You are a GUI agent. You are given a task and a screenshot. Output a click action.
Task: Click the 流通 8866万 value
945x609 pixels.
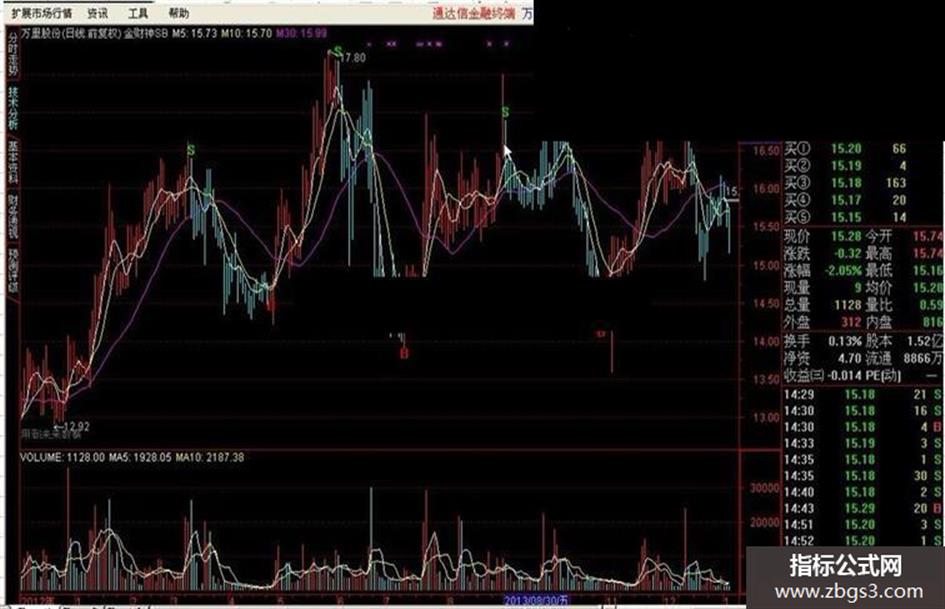(x=923, y=359)
